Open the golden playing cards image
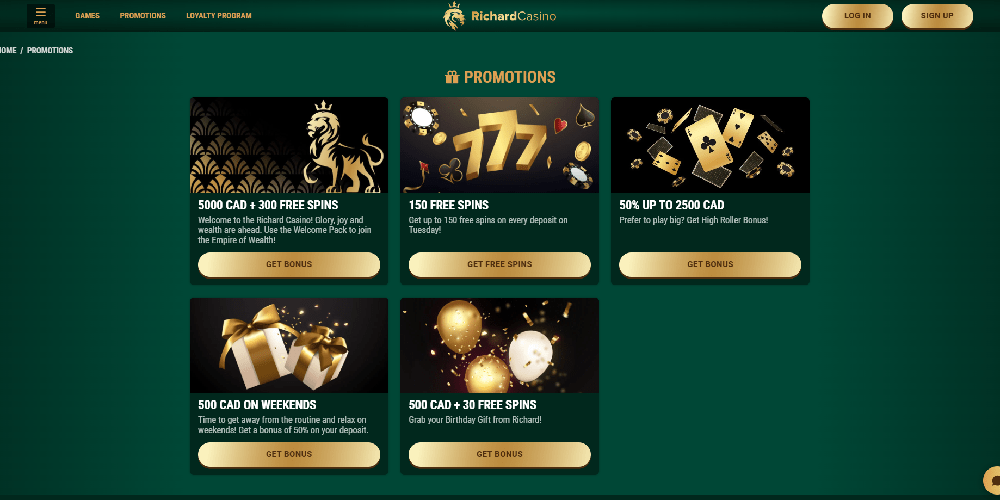Viewport: 1000px width, 500px height. (710, 145)
